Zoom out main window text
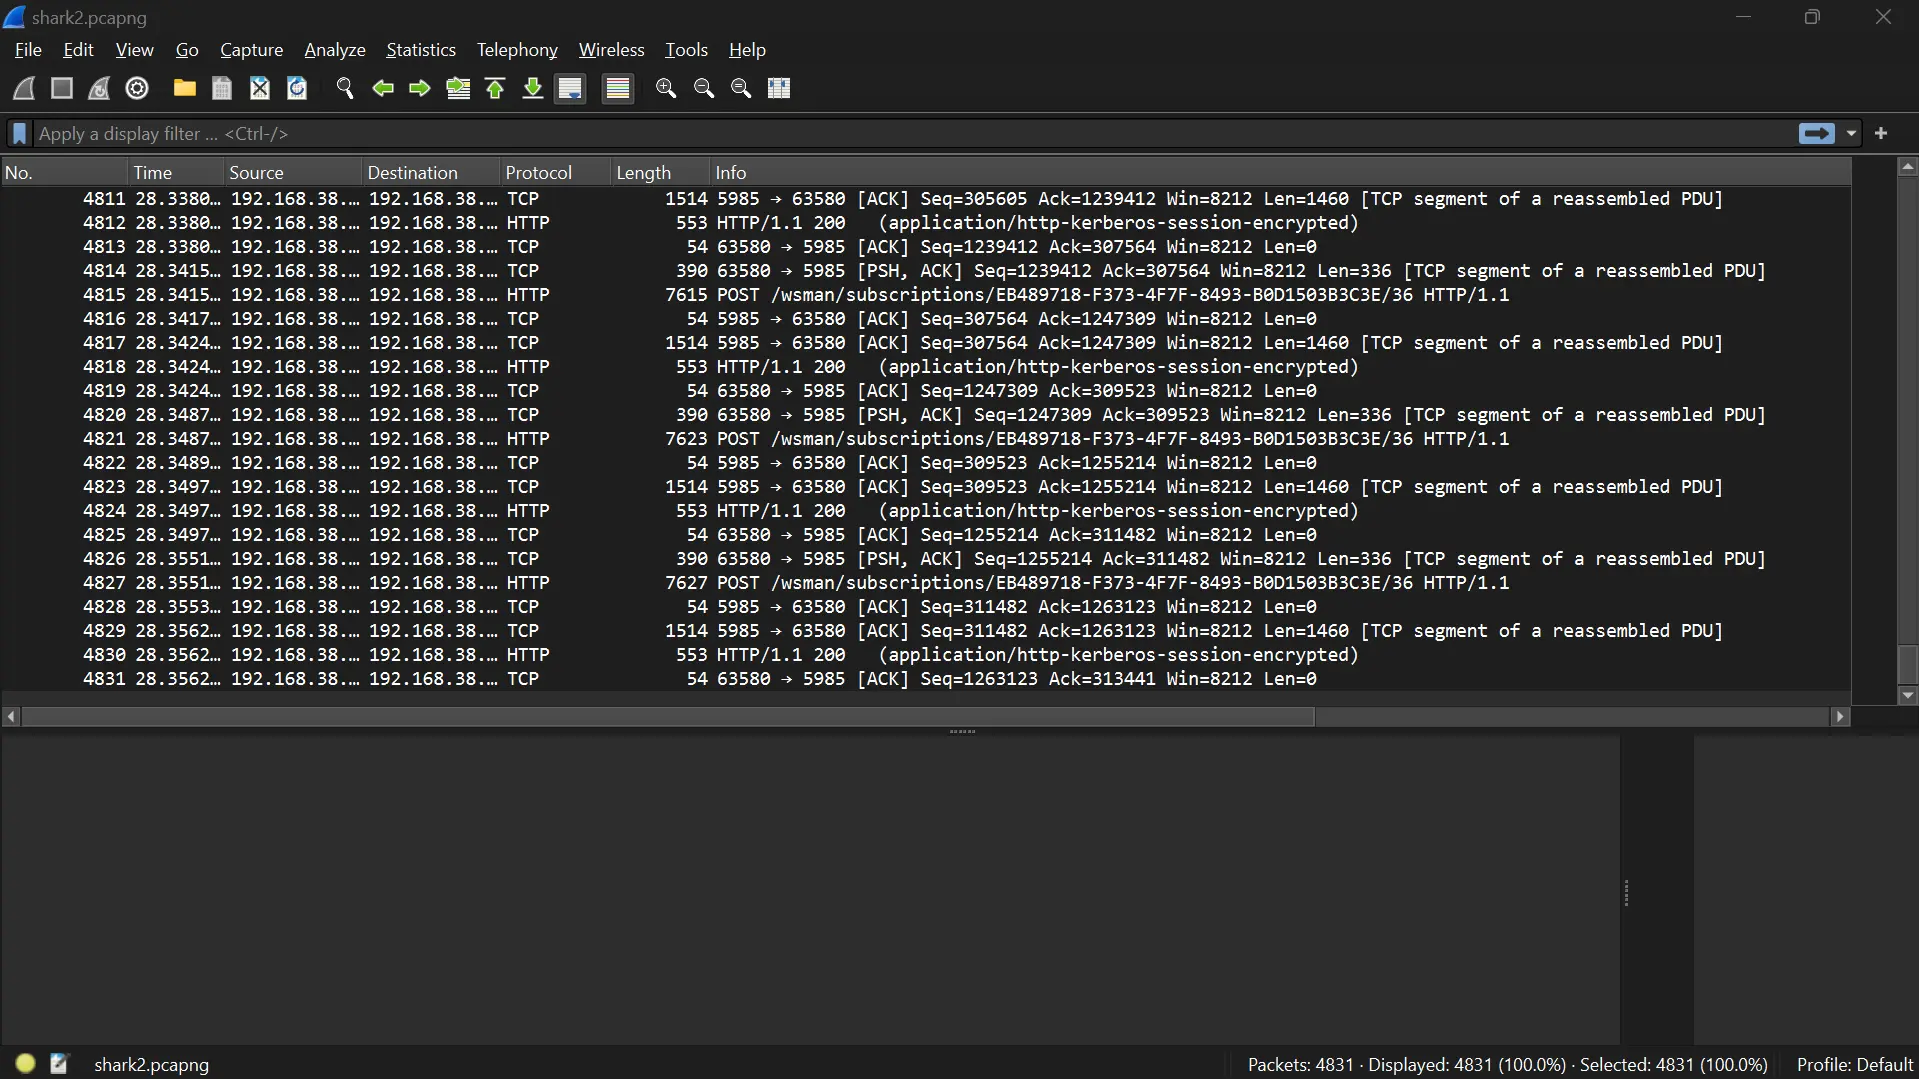 pos(704,88)
